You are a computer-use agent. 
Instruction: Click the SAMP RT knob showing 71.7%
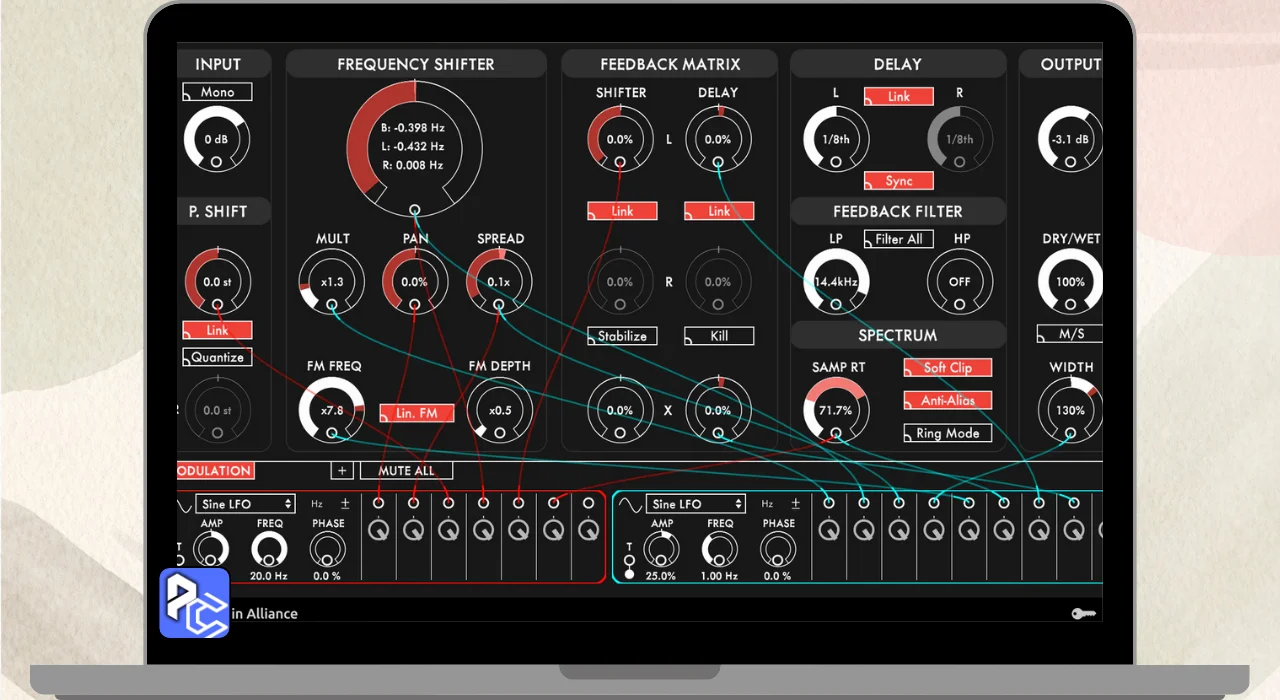[x=836, y=409]
